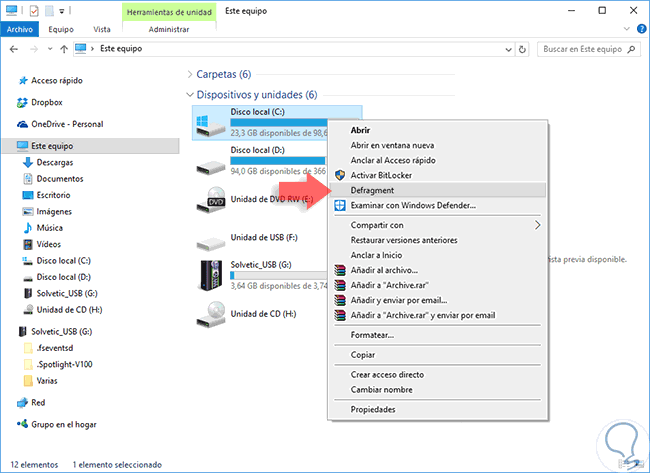Expand the ribbon with the chevron
Screen dimensions: 650x473
625,30
